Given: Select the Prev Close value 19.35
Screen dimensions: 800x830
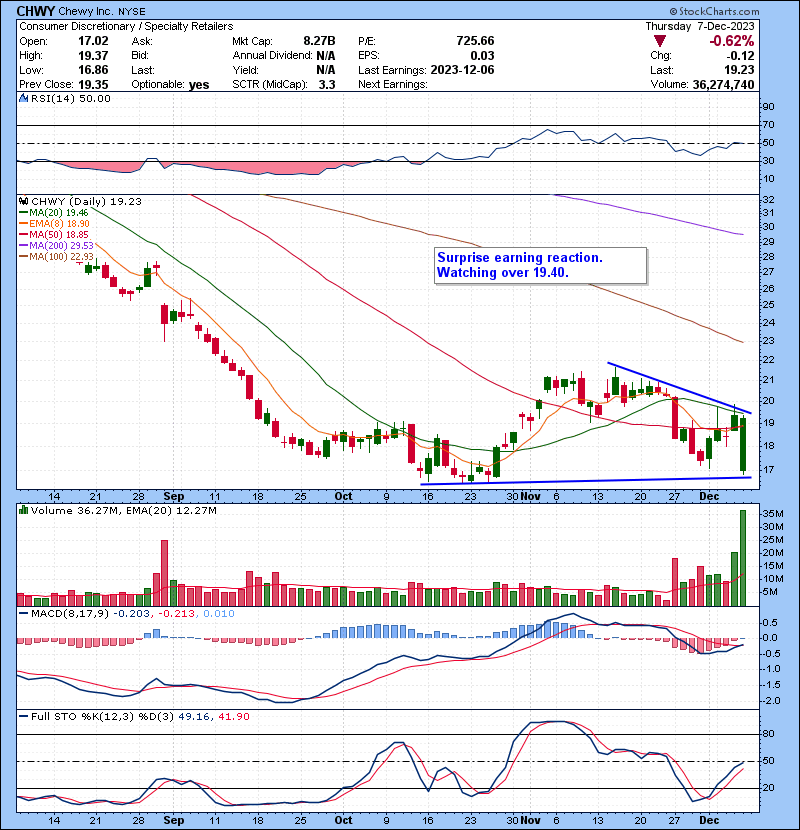Looking at the screenshot, I should 93,85.
